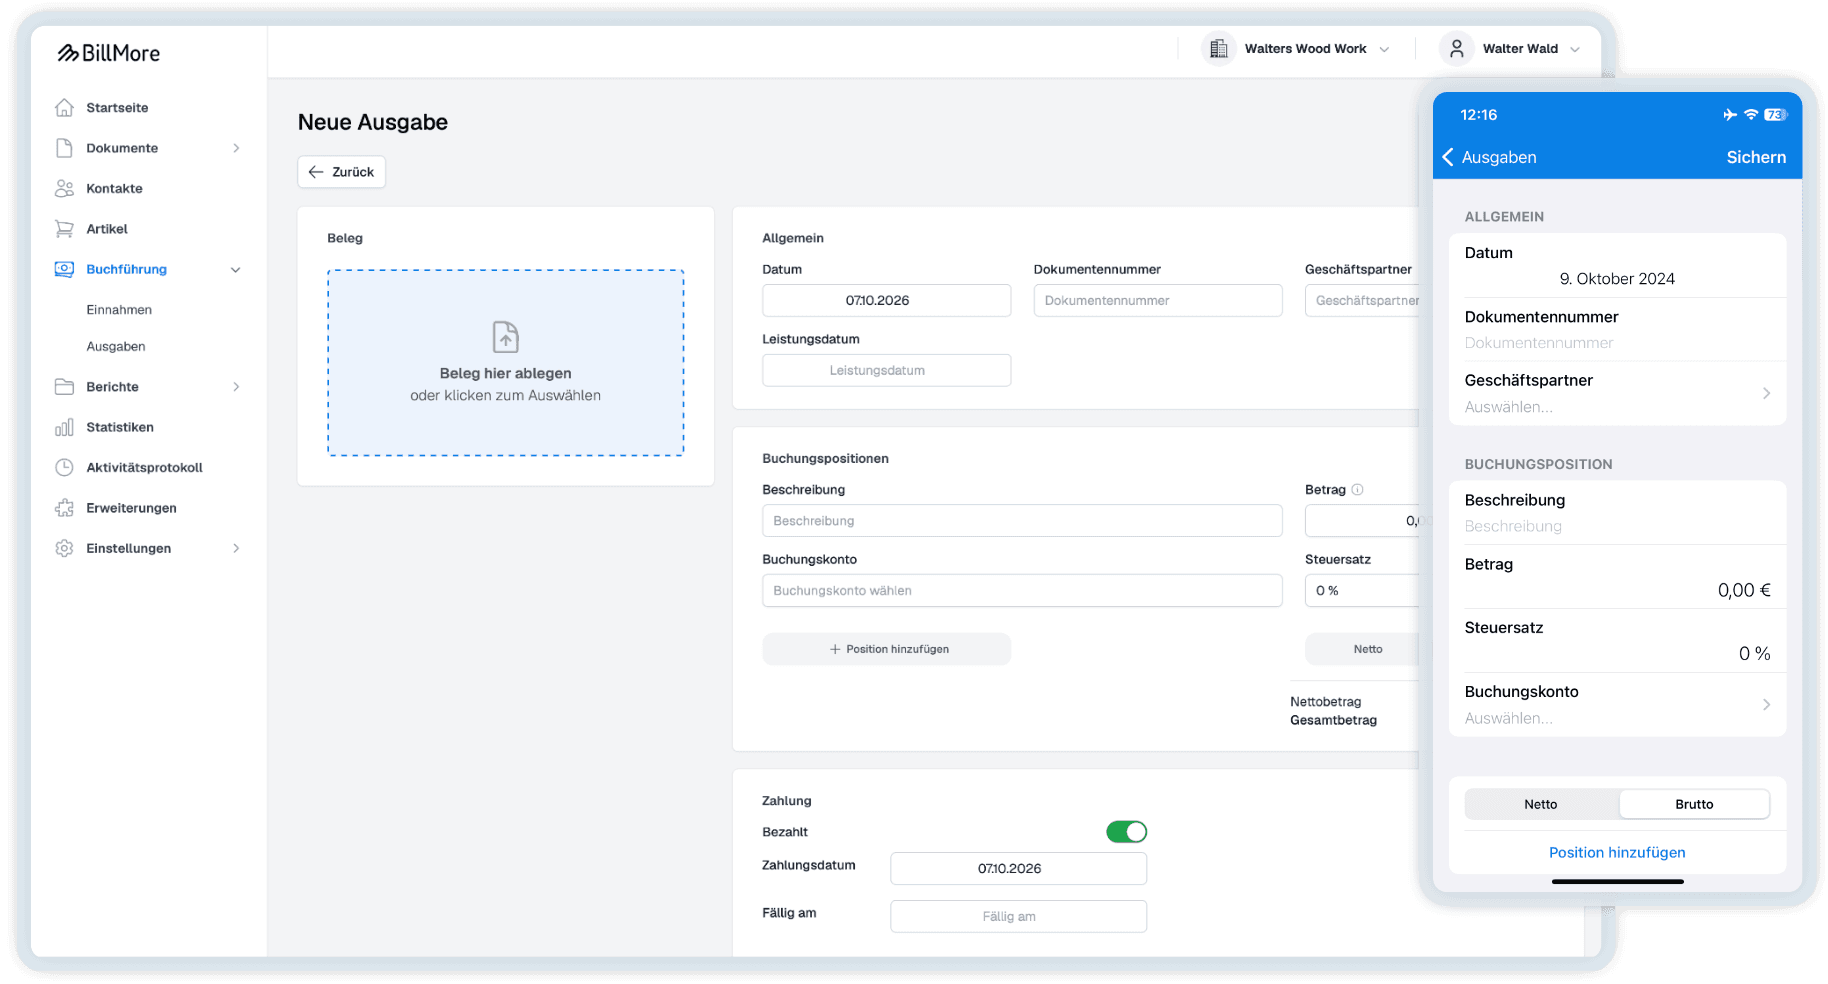Tap Geschäftspartner Auswählen row on phone
Viewport: 1828px width, 984px height.
pos(1617,394)
